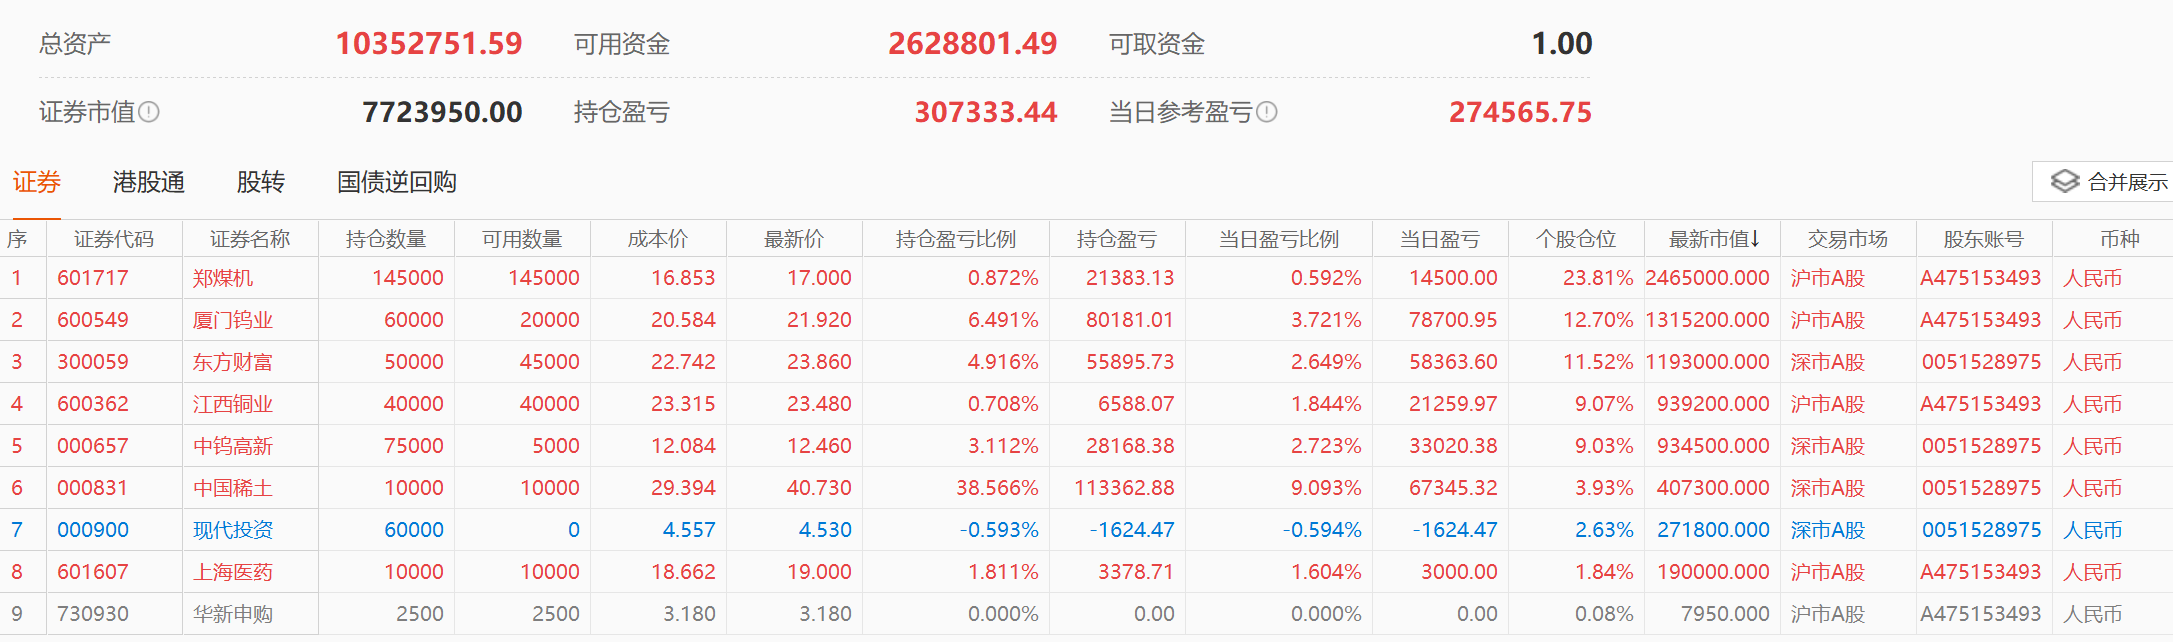Select stock name 上海医药
The width and height of the screenshot is (2173, 642).
tap(233, 572)
